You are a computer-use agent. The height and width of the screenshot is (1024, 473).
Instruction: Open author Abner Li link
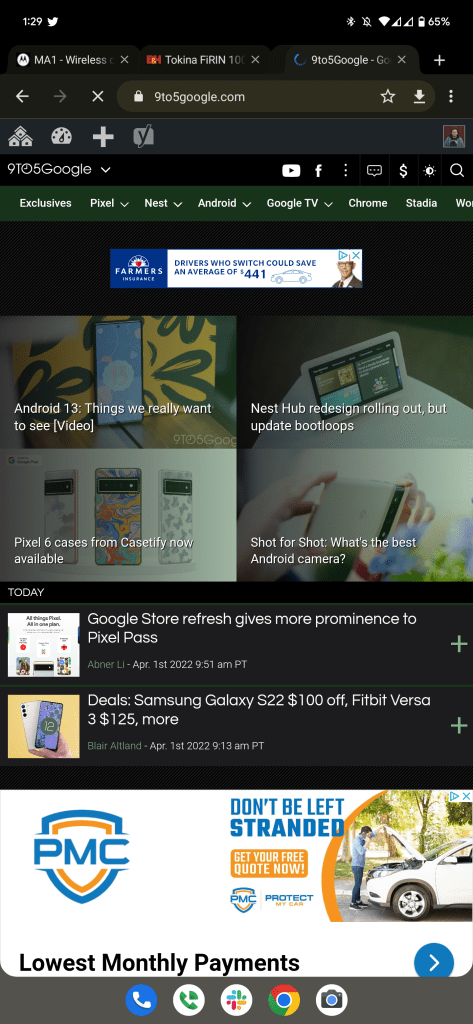click(106, 664)
